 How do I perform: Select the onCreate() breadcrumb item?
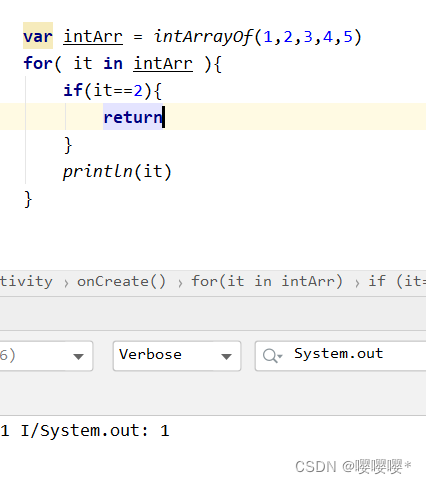tap(121, 282)
